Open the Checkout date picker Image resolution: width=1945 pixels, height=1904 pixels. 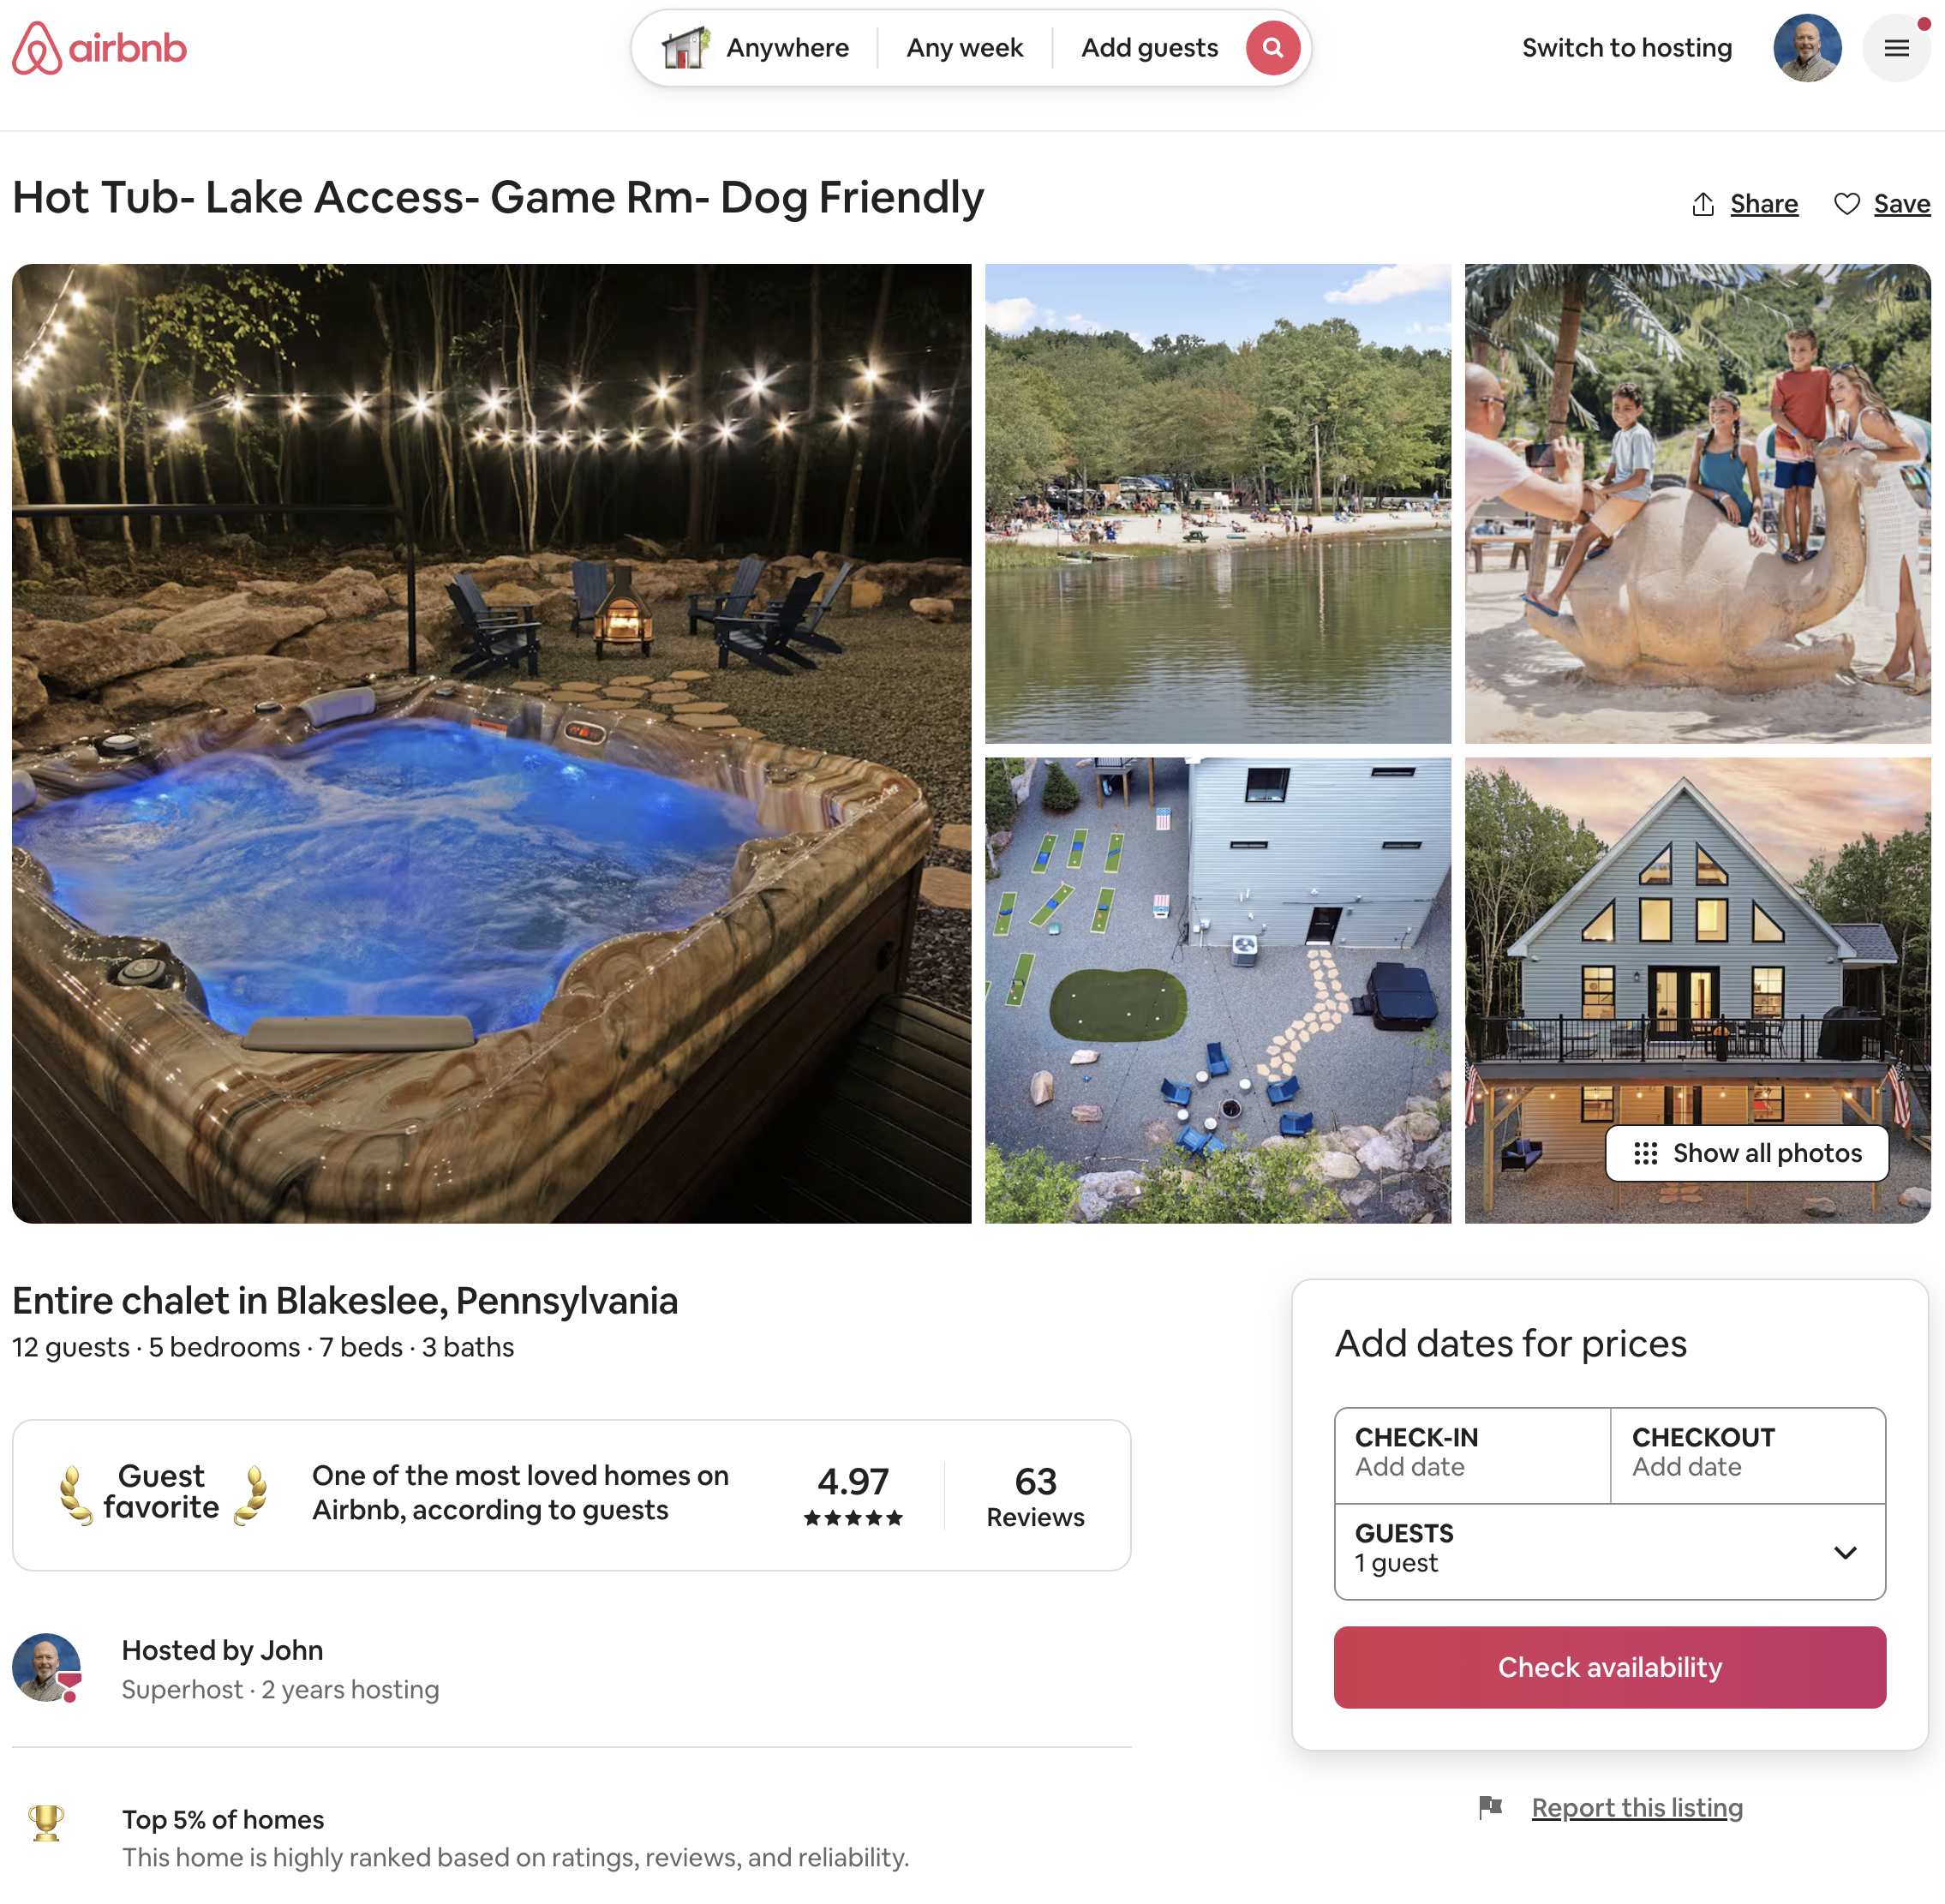[x=1747, y=1454]
